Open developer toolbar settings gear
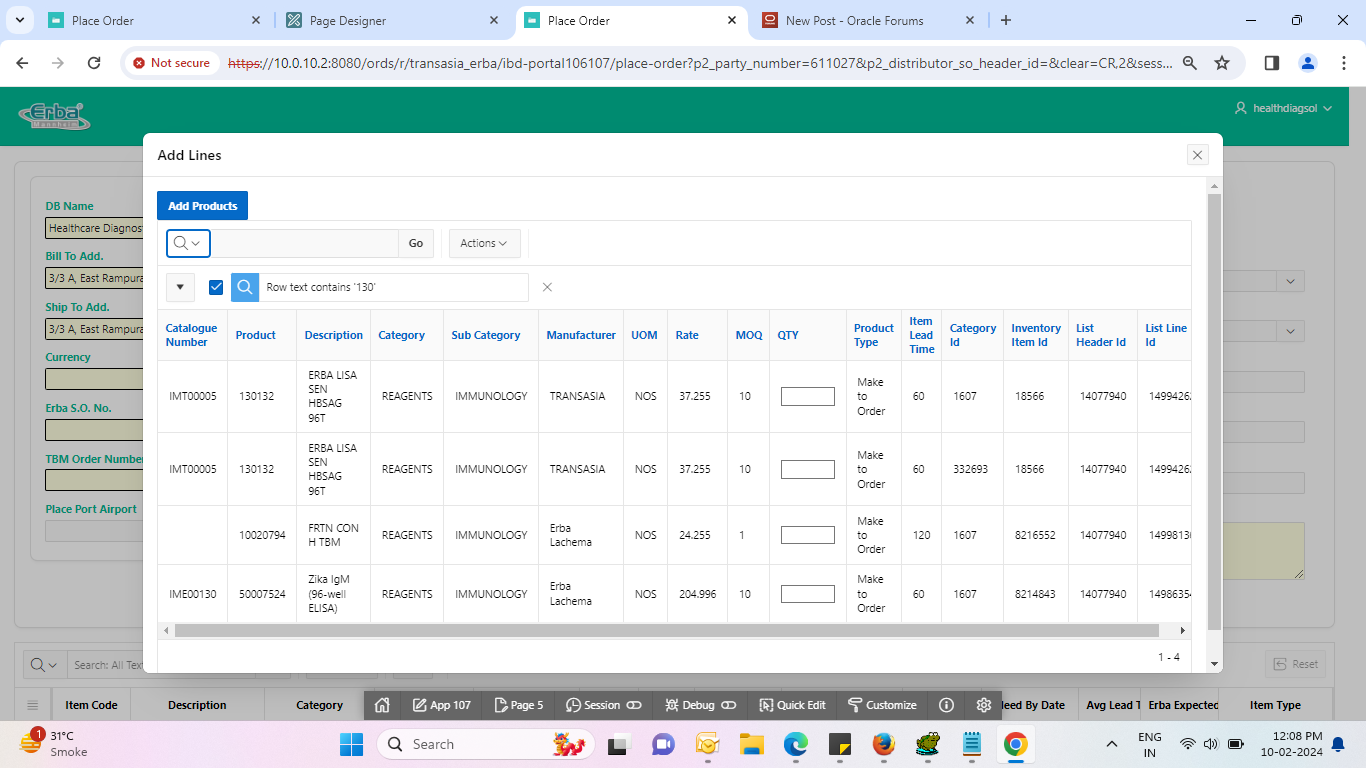This screenshot has height=768, width=1366. pyautogui.click(x=984, y=705)
